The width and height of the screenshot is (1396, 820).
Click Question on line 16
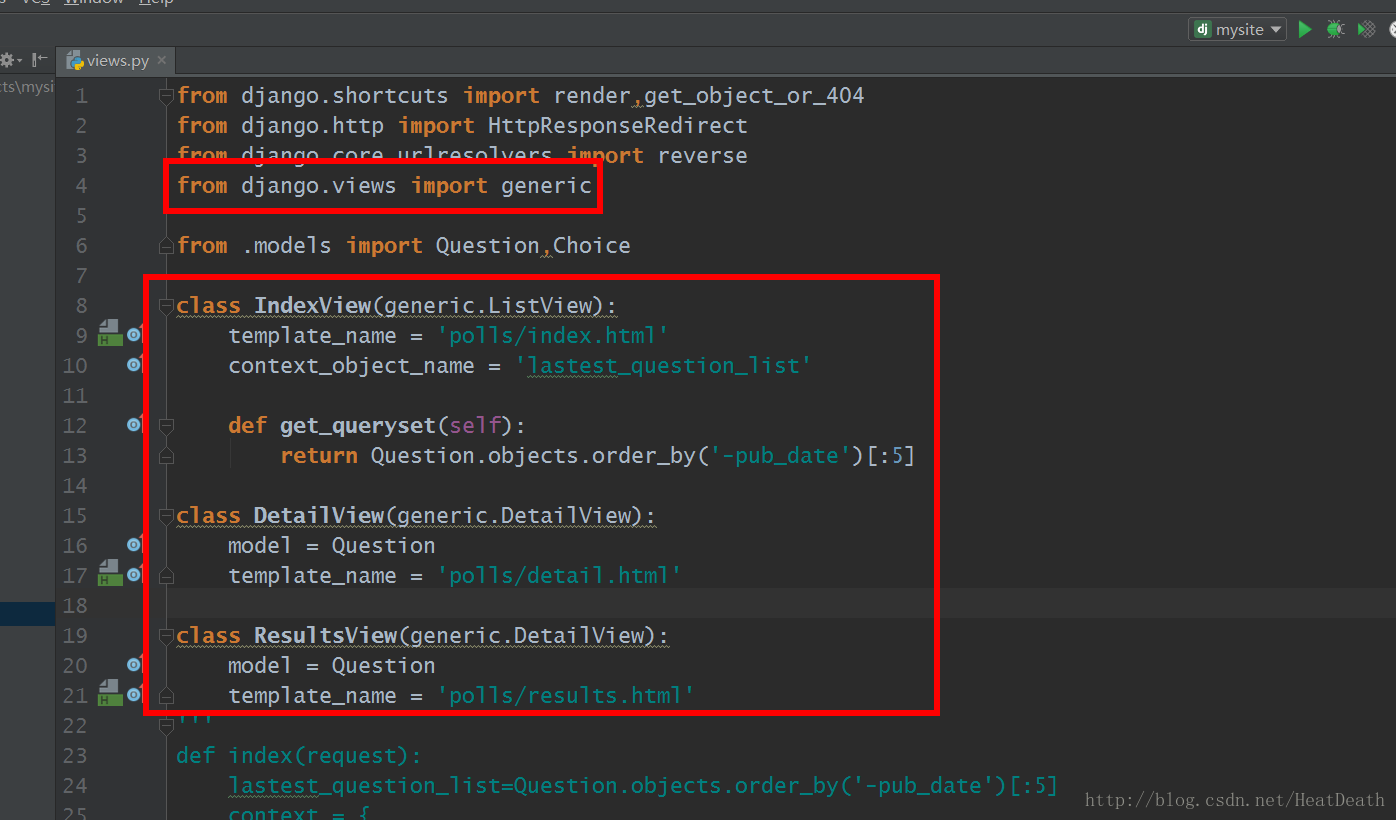point(384,546)
